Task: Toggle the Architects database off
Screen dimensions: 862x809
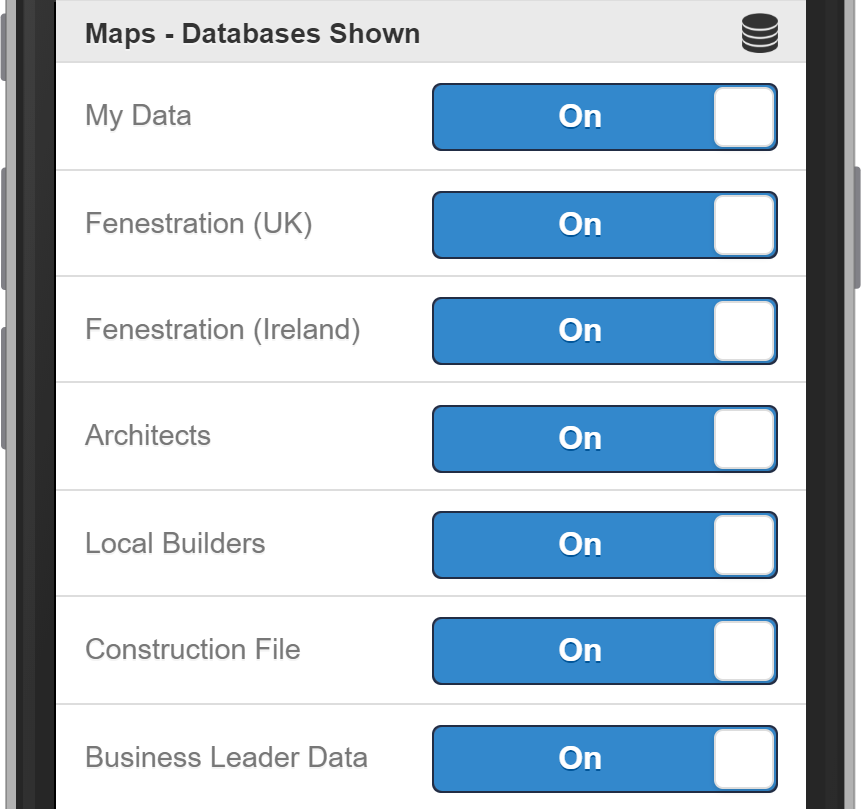Action: coord(604,438)
